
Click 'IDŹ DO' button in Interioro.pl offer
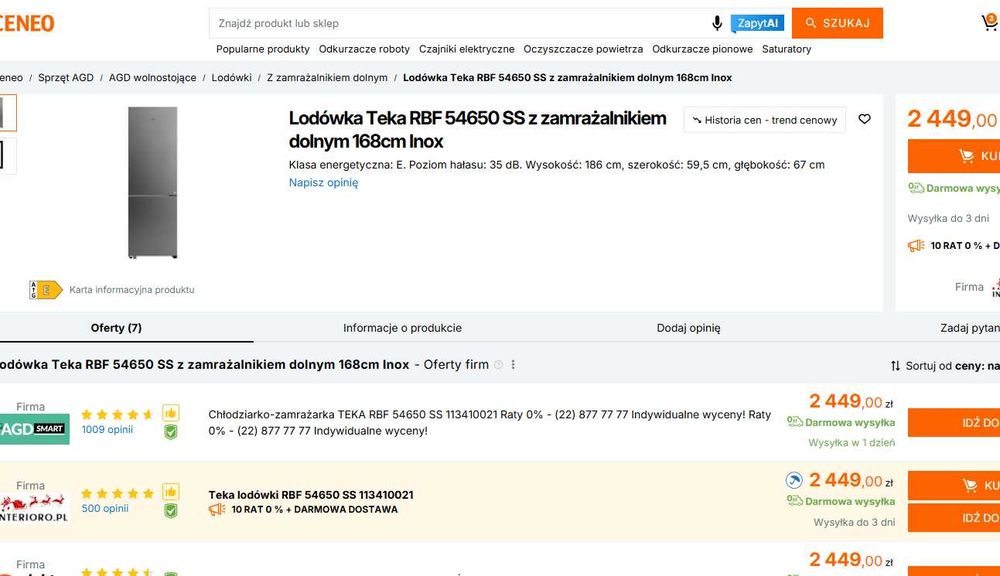click(954, 518)
